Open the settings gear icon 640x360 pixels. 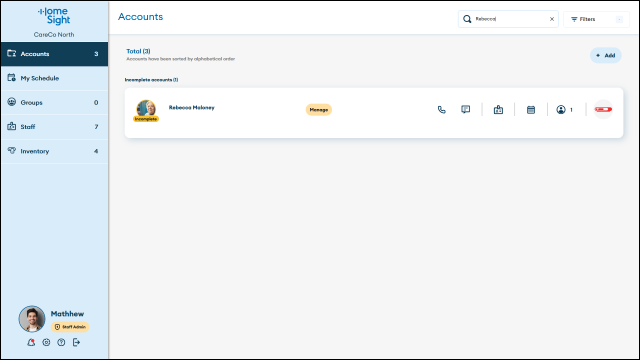[x=46, y=342]
